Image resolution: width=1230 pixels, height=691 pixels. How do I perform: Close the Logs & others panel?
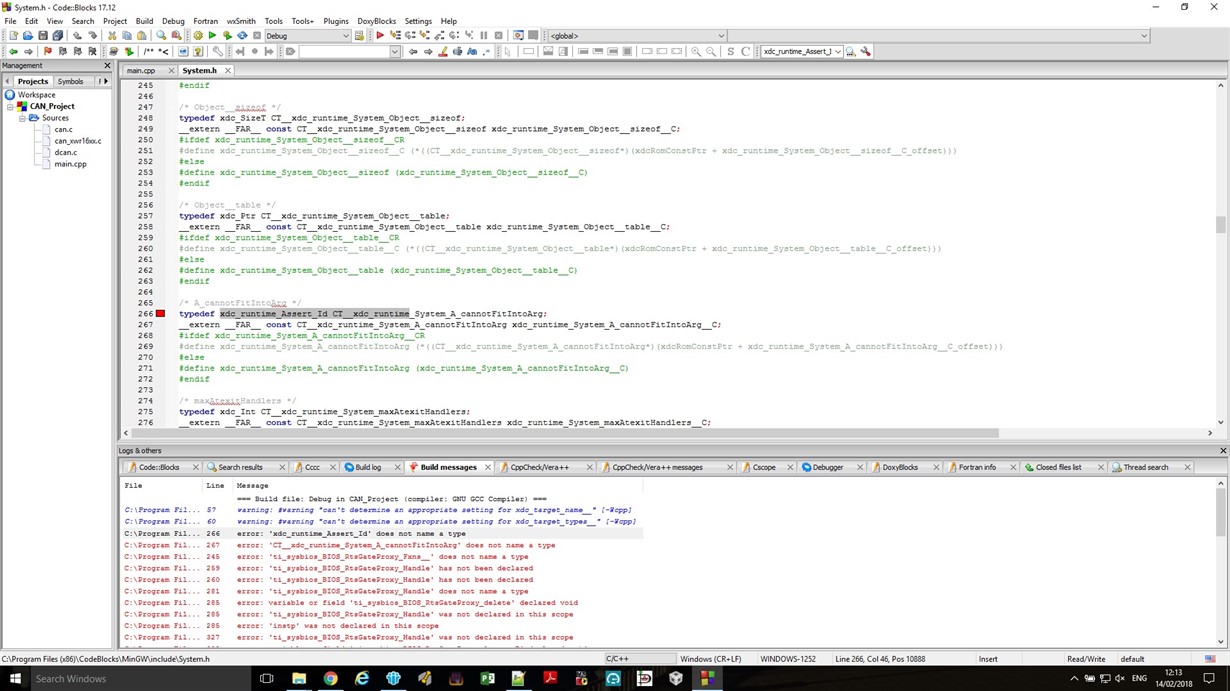[x=1222, y=451]
